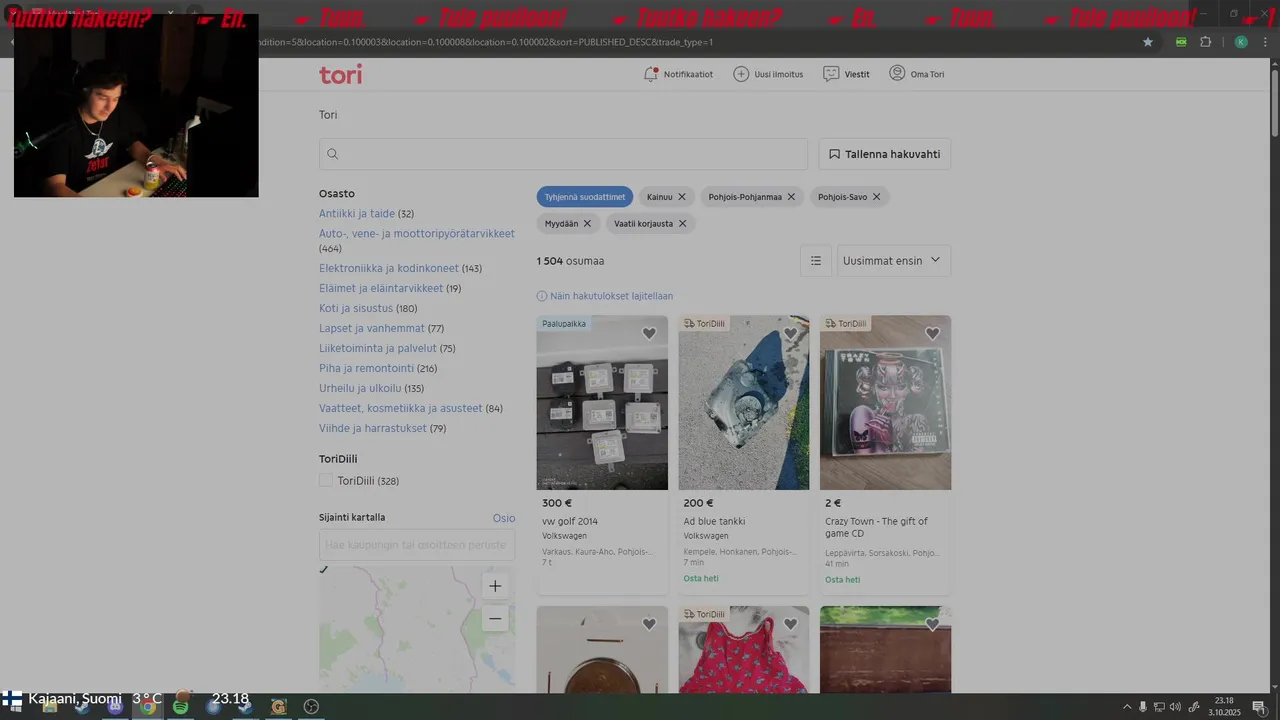Zoom in on the map
The height and width of the screenshot is (720, 1280).
(x=495, y=586)
